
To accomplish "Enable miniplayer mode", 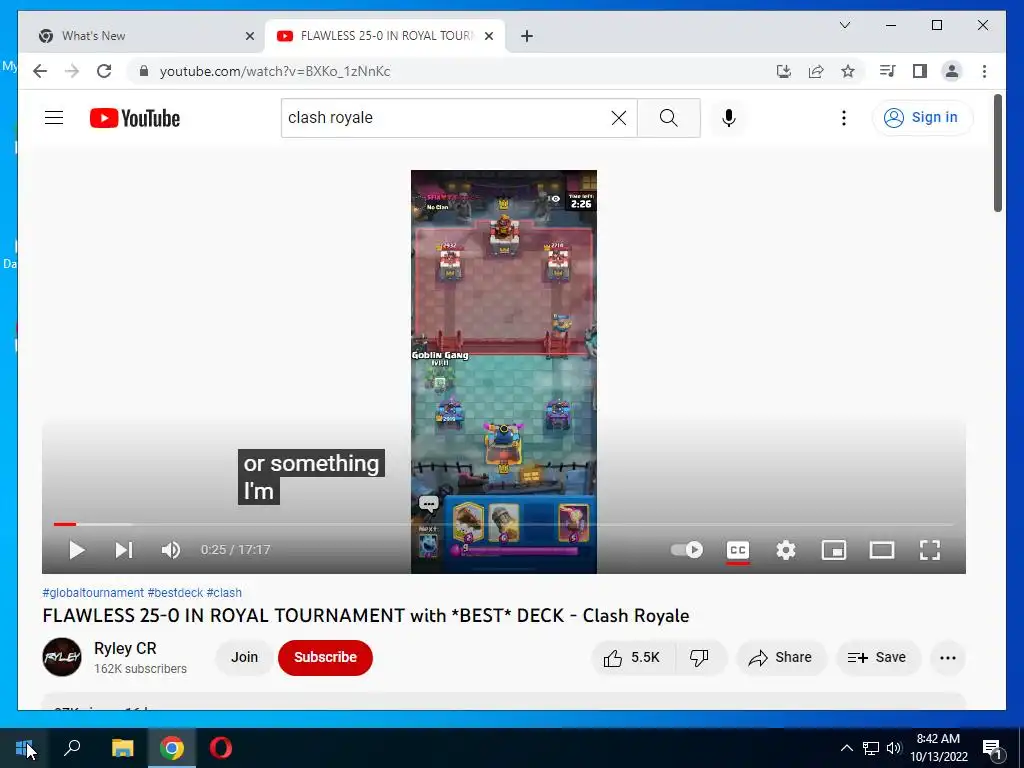I will (x=834, y=550).
